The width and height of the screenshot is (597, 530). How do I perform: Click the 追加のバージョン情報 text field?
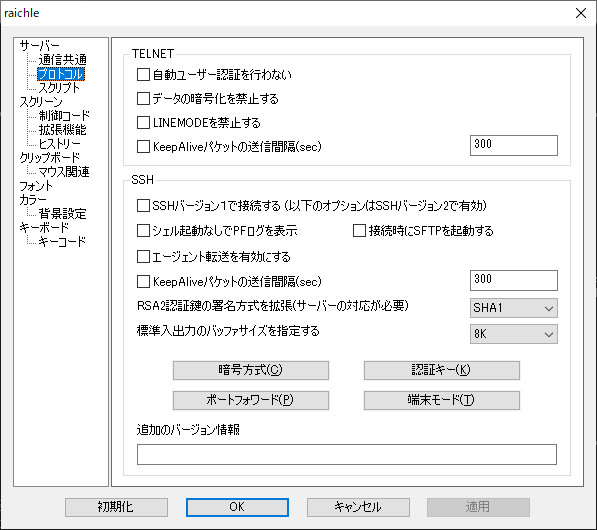pyautogui.click(x=346, y=454)
